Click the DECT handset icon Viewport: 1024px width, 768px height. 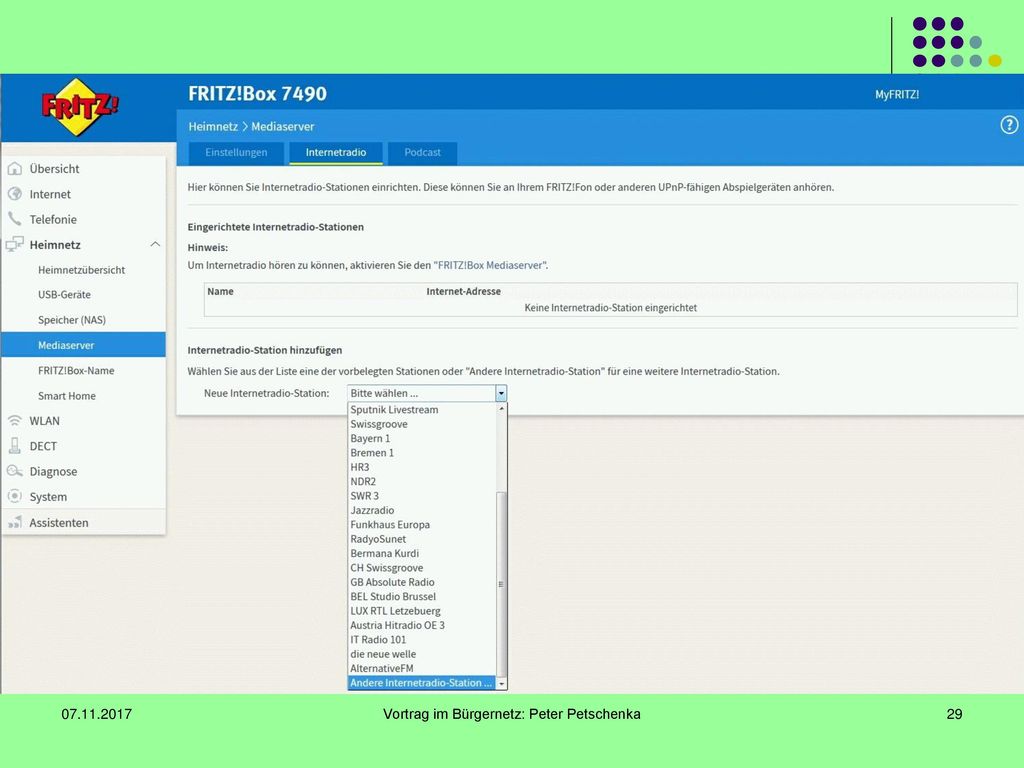click(x=14, y=446)
